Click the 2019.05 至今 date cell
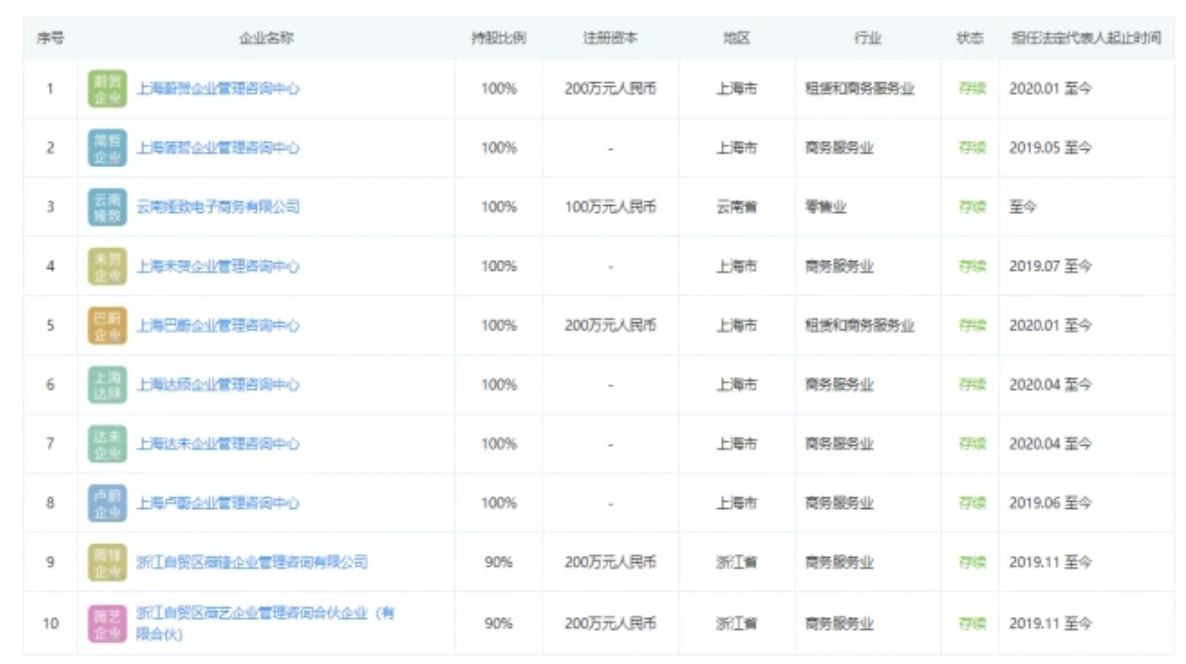1186x664 pixels. (1051, 147)
